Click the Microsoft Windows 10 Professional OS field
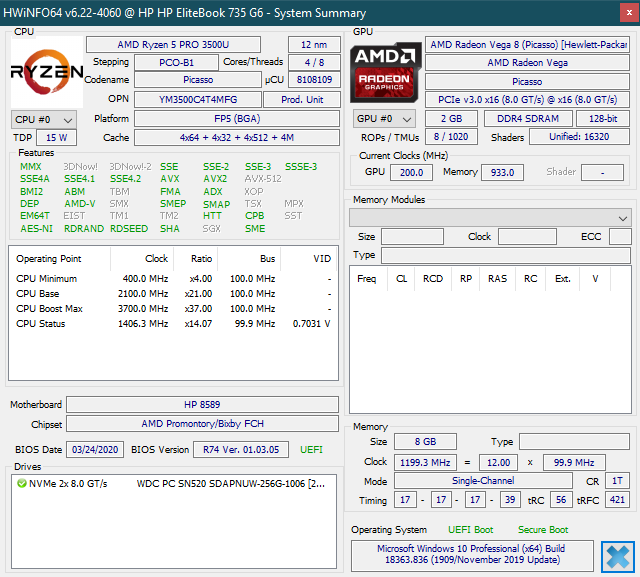The width and height of the screenshot is (640, 577). click(472, 555)
